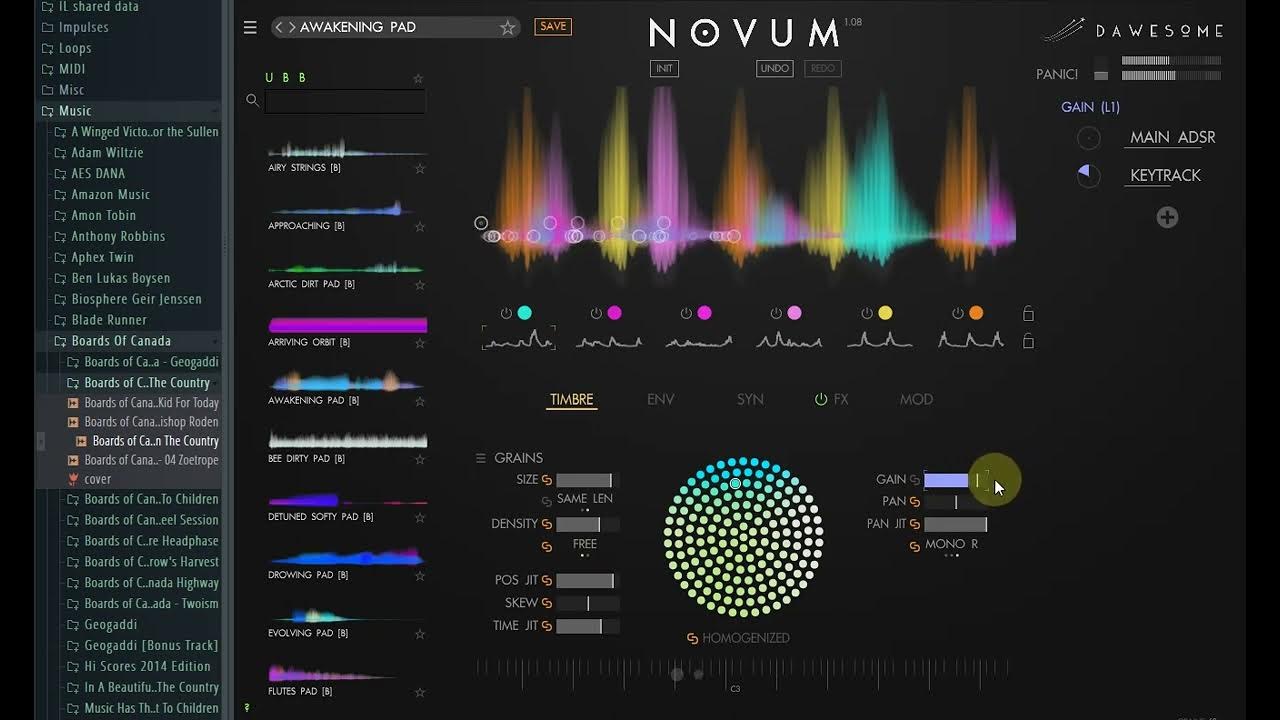Viewport: 1280px width, 720px height.
Task: Click the link icon next to PAN JIT
Action: pyautogui.click(x=915, y=524)
